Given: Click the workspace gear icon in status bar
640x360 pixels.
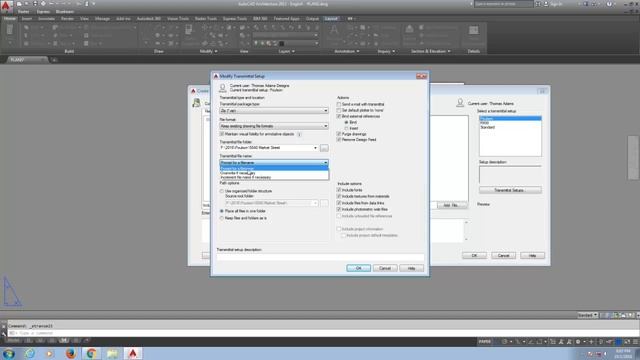Looking at the screenshot, I should (x=578, y=342).
